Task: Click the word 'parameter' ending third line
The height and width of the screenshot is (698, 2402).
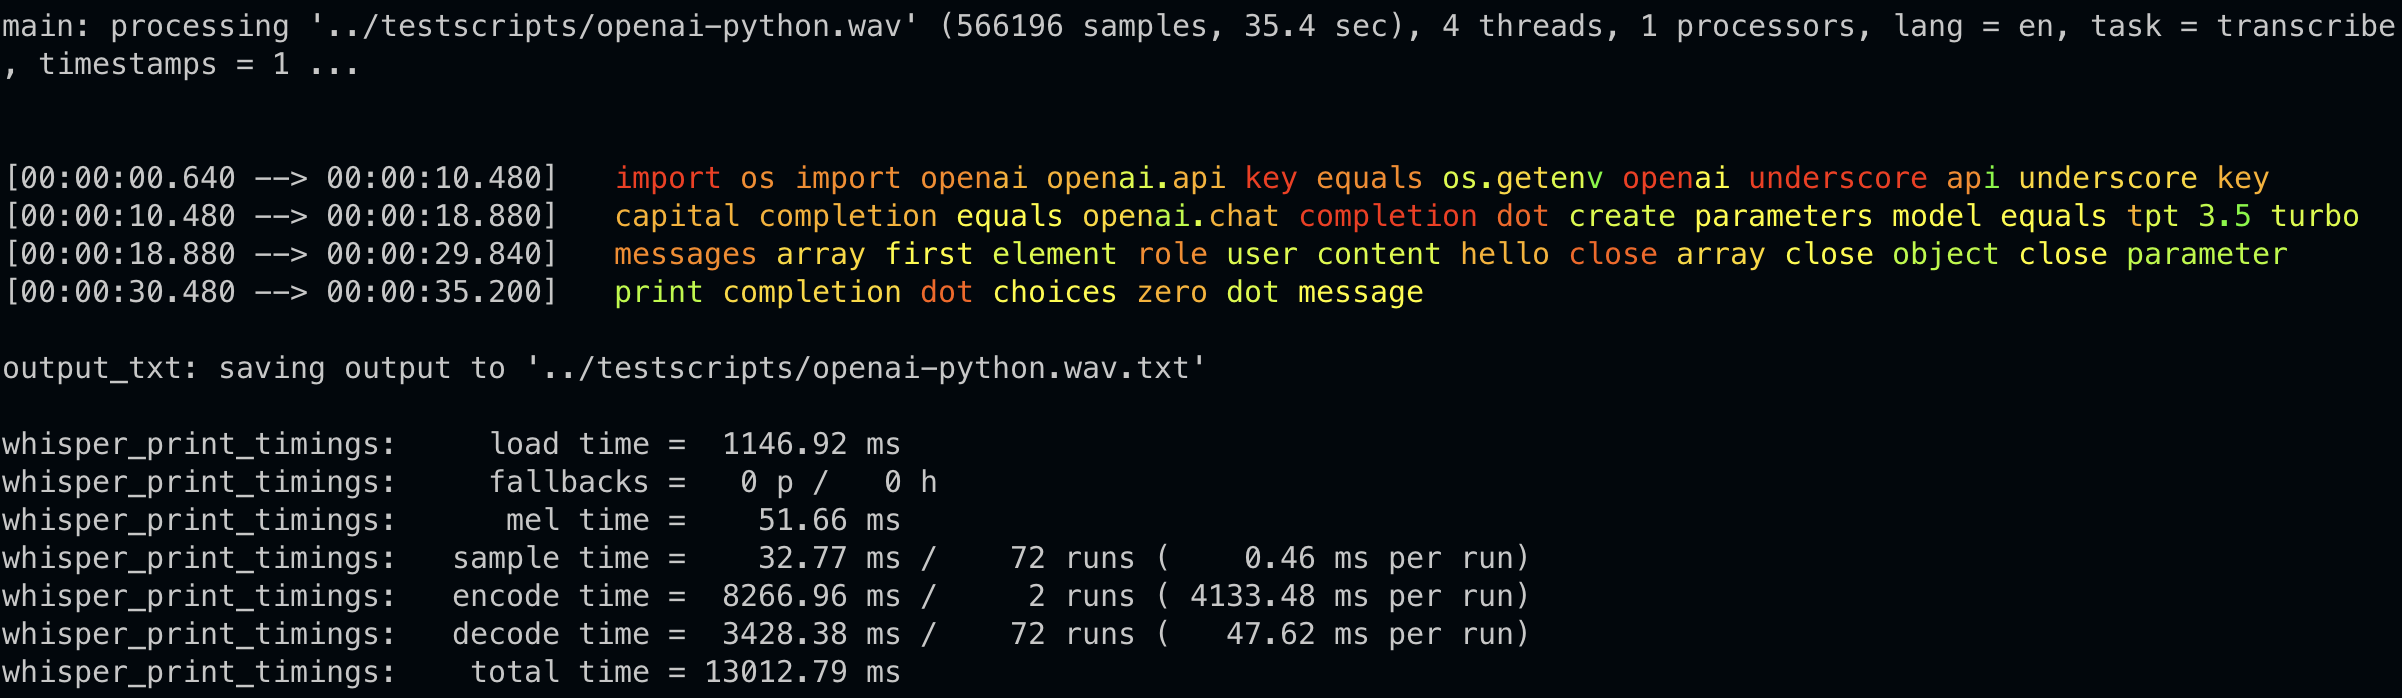Action: pos(2206,254)
